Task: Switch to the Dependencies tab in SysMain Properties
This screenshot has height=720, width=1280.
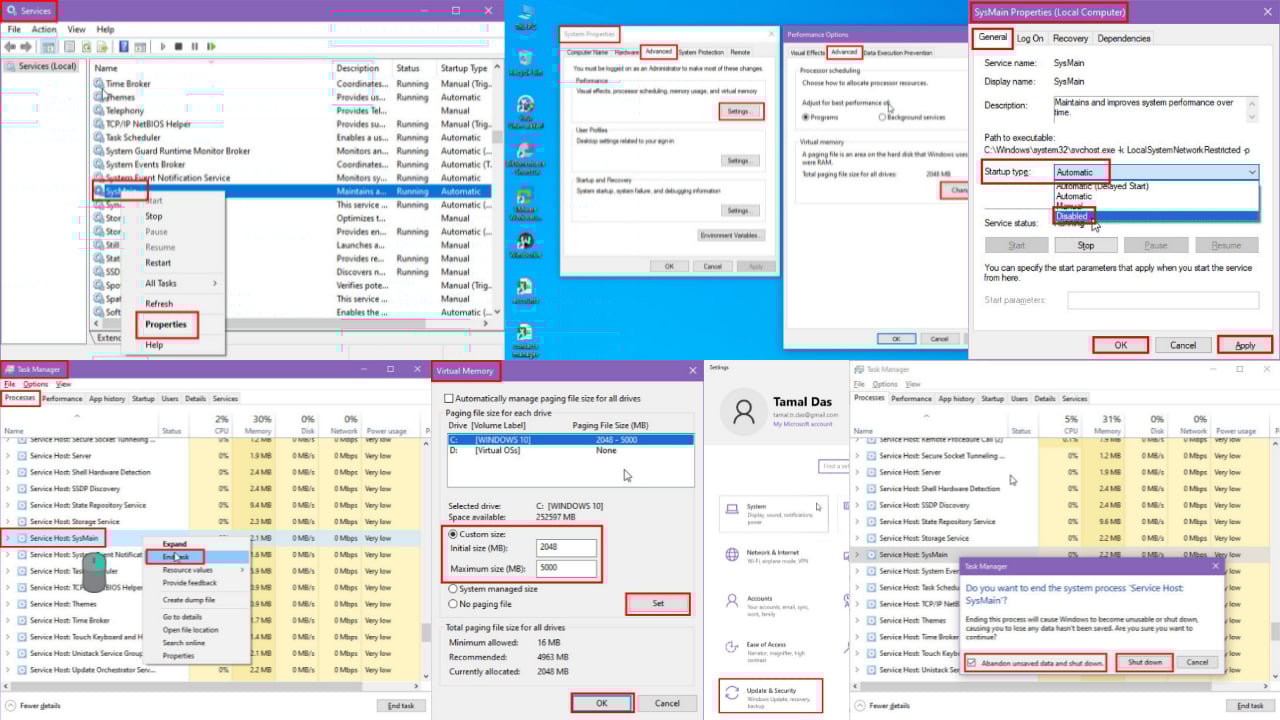Action: 1123,38
